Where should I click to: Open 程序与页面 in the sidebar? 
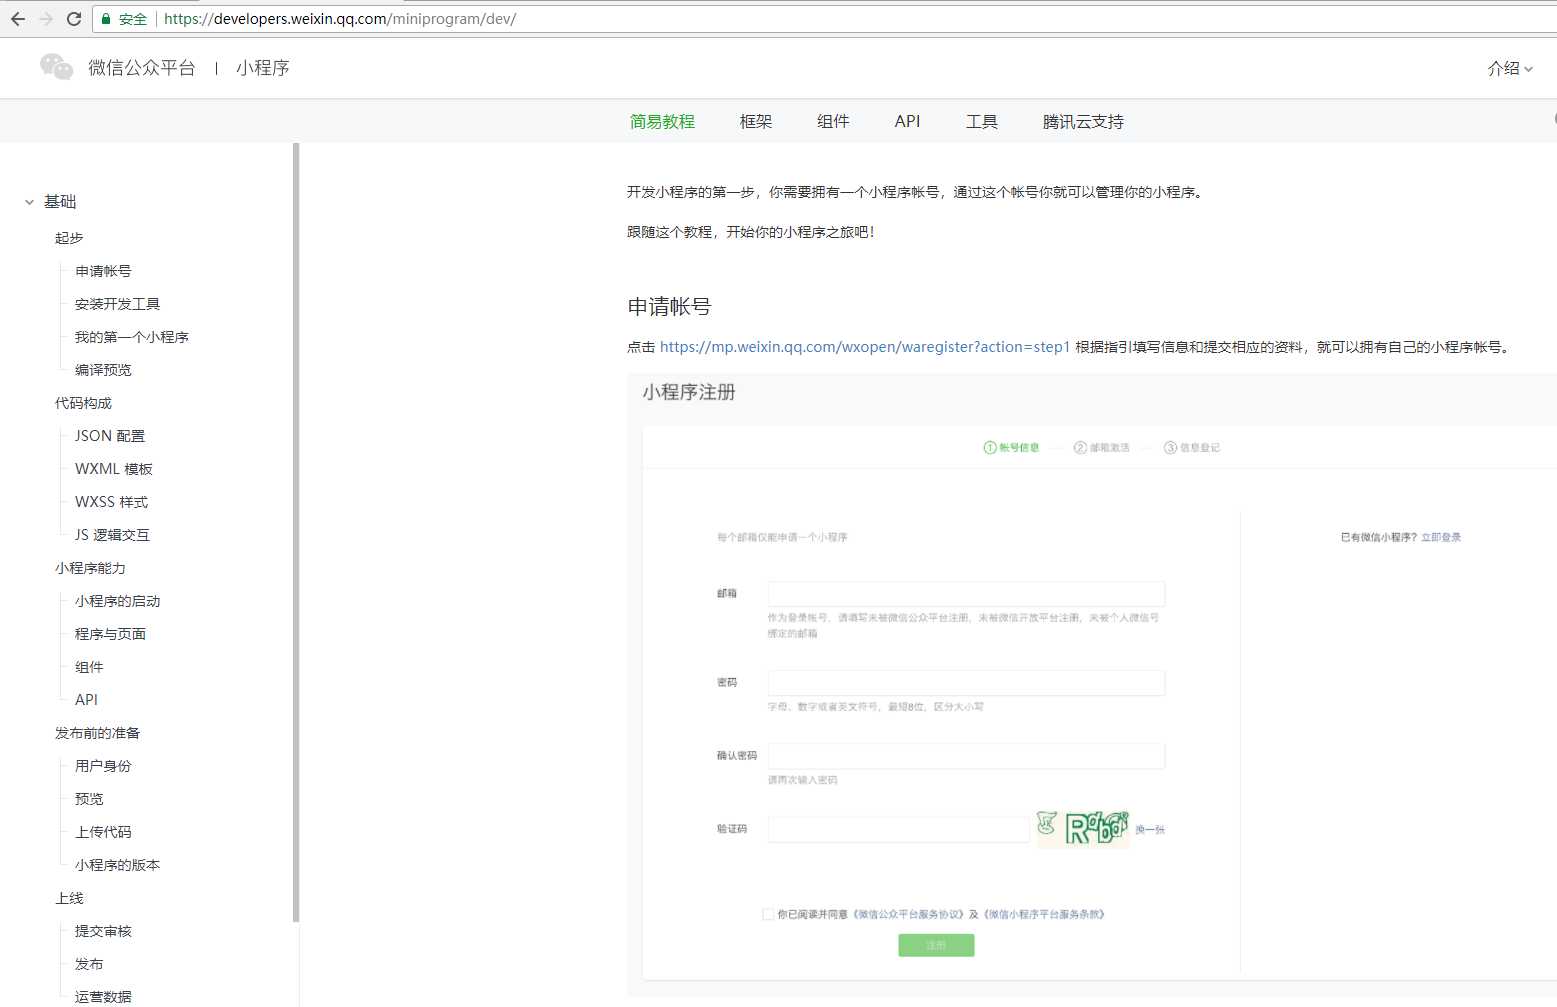(110, 634)
